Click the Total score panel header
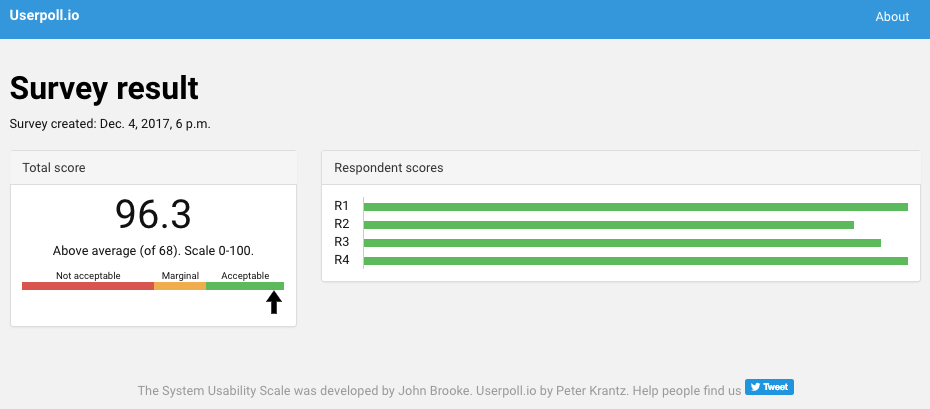This screenshot has width=930, height=409. point(154,168)
